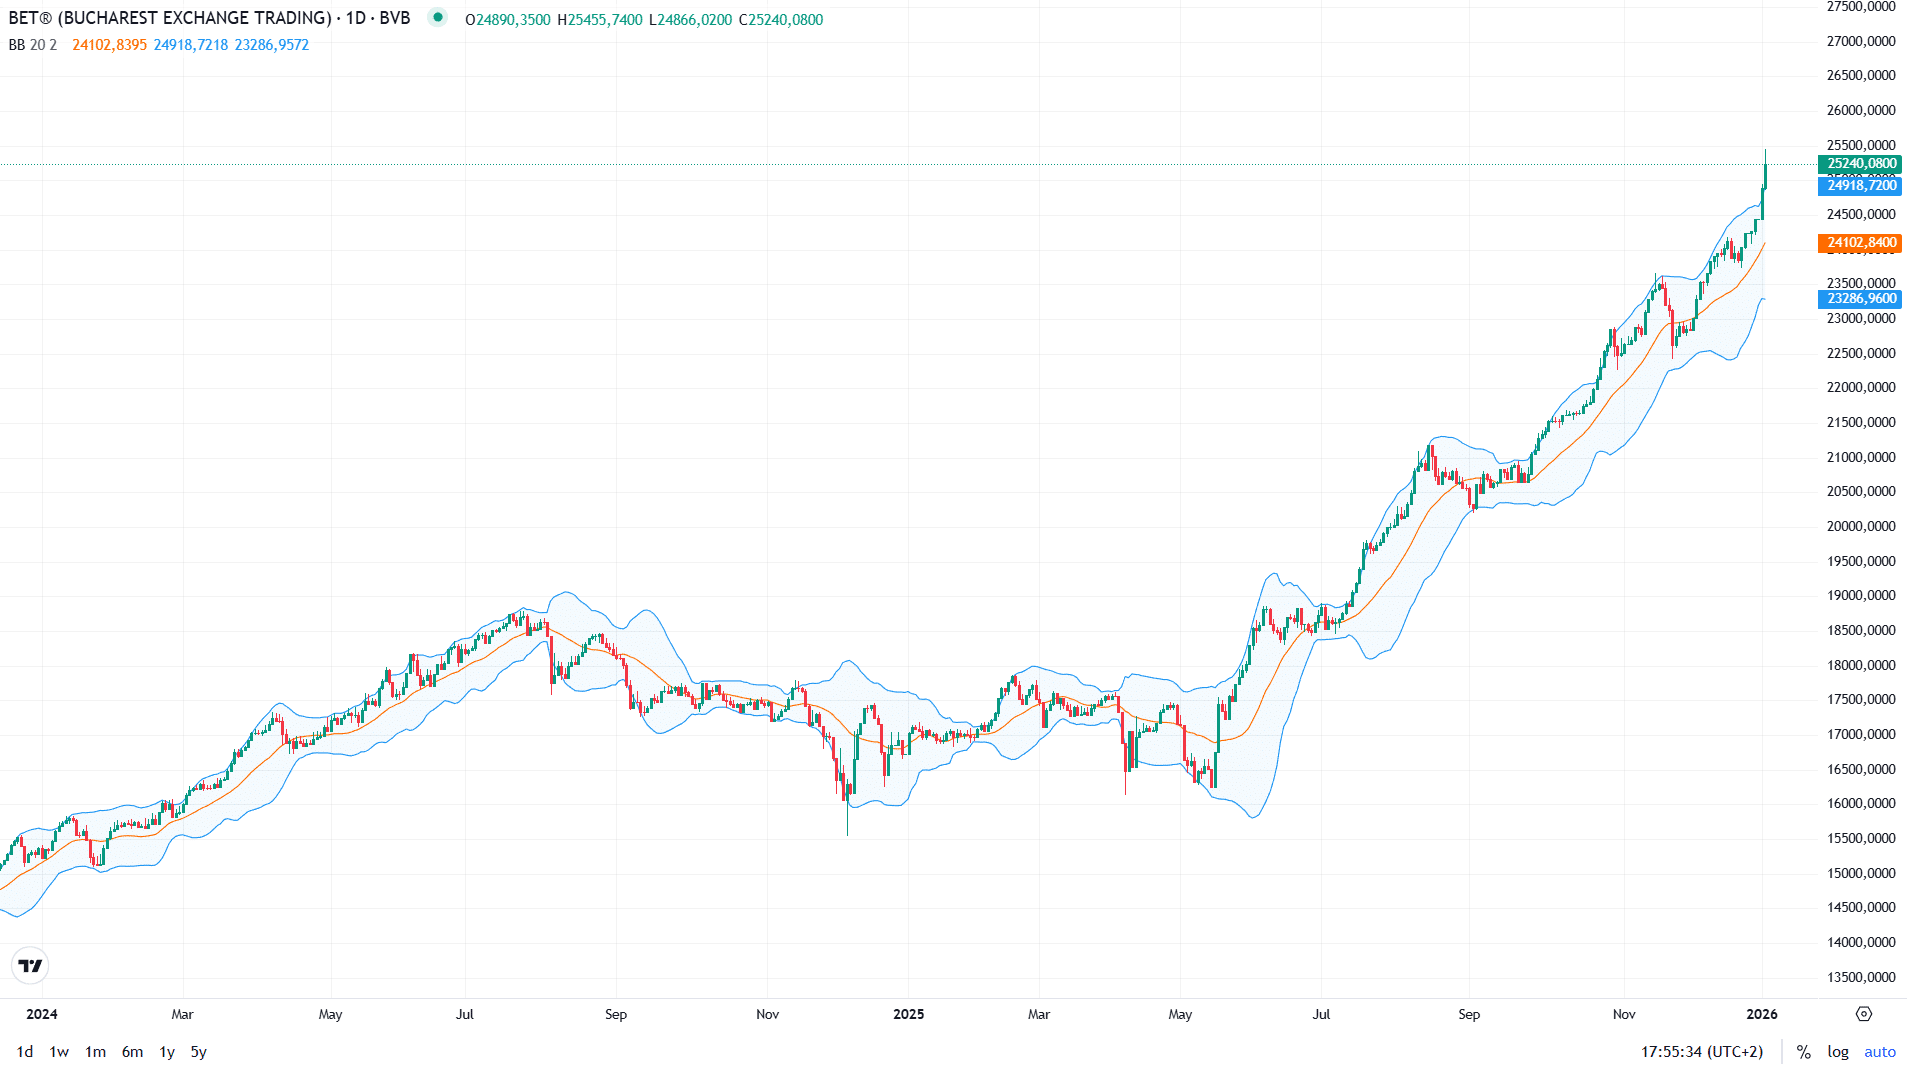The height and width of the screenshot is (1072, 1907).
Task: Click the orange BB basis value 24102,8395
Action: pos(109,45)
